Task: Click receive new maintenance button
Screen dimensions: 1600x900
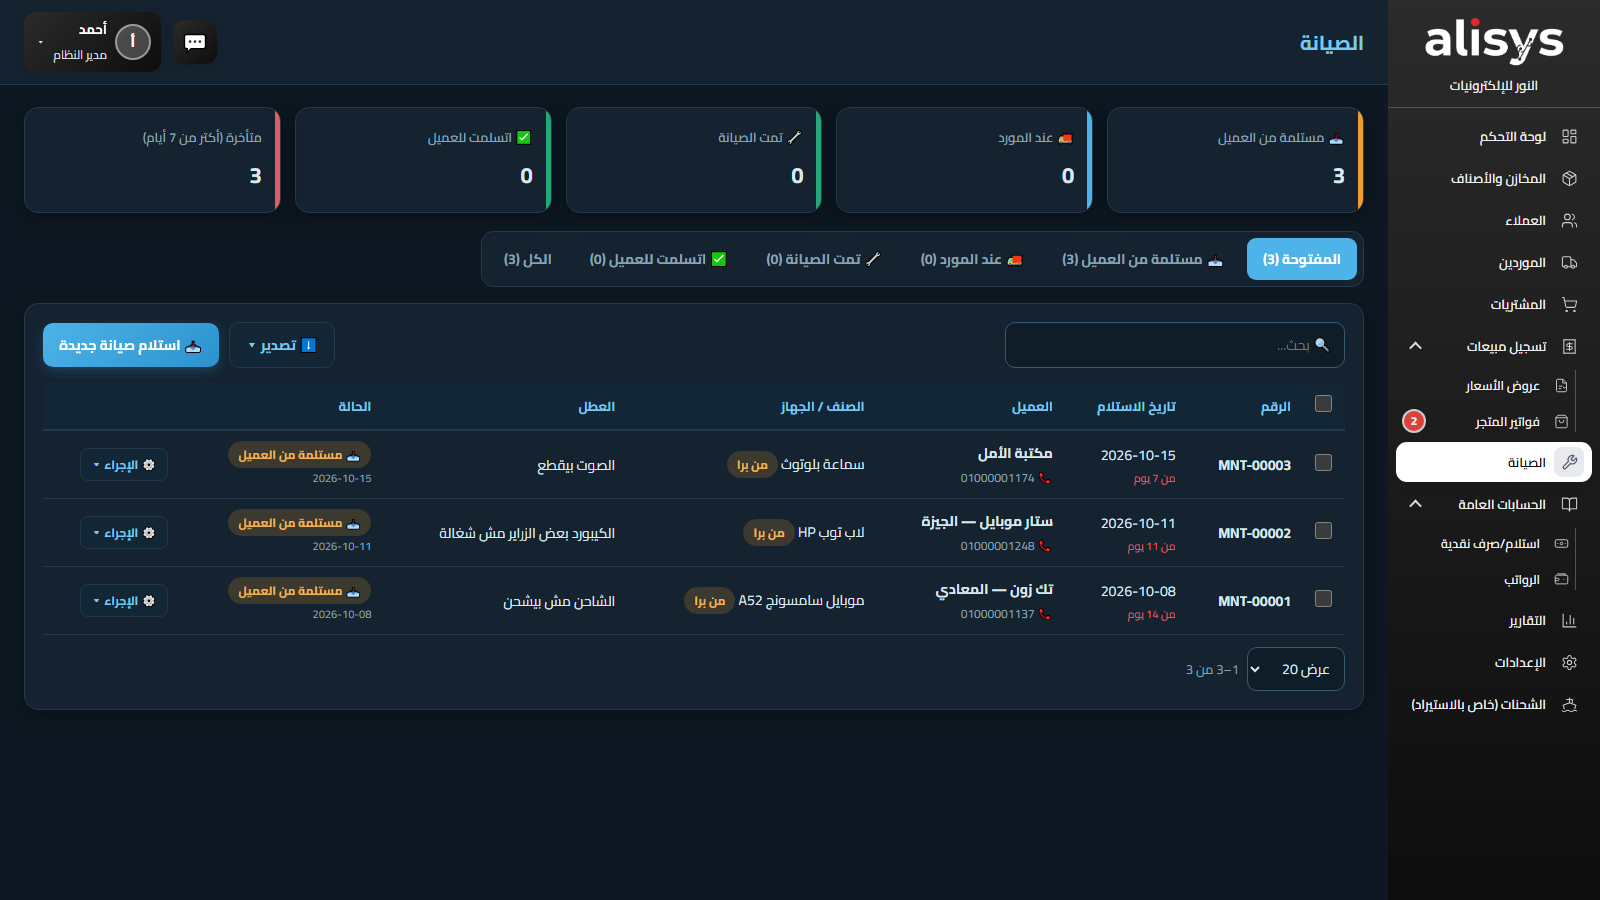Action: [131, 345]
